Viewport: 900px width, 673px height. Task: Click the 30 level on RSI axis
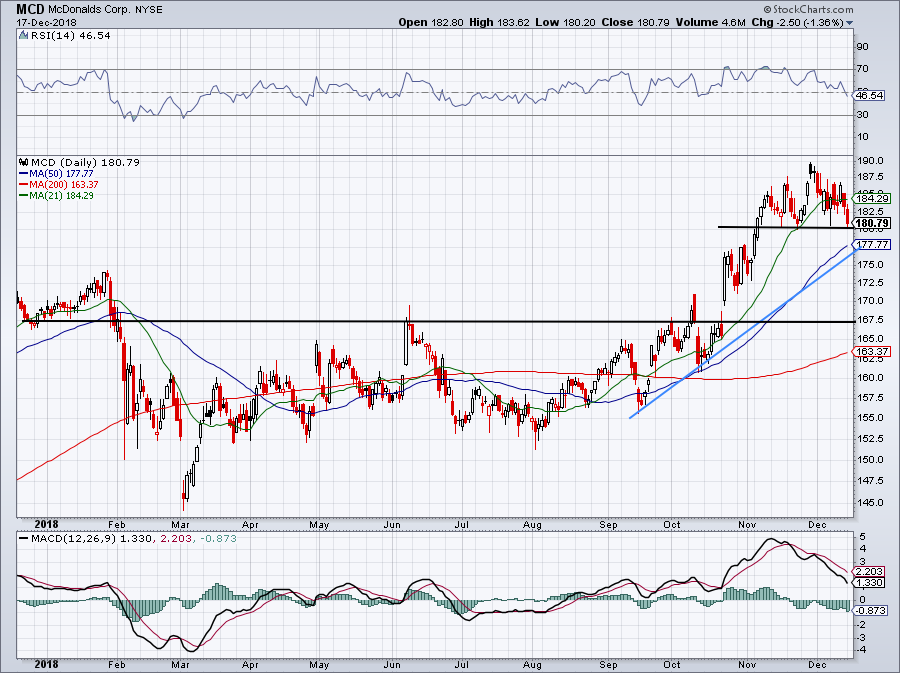pos(862,115)
